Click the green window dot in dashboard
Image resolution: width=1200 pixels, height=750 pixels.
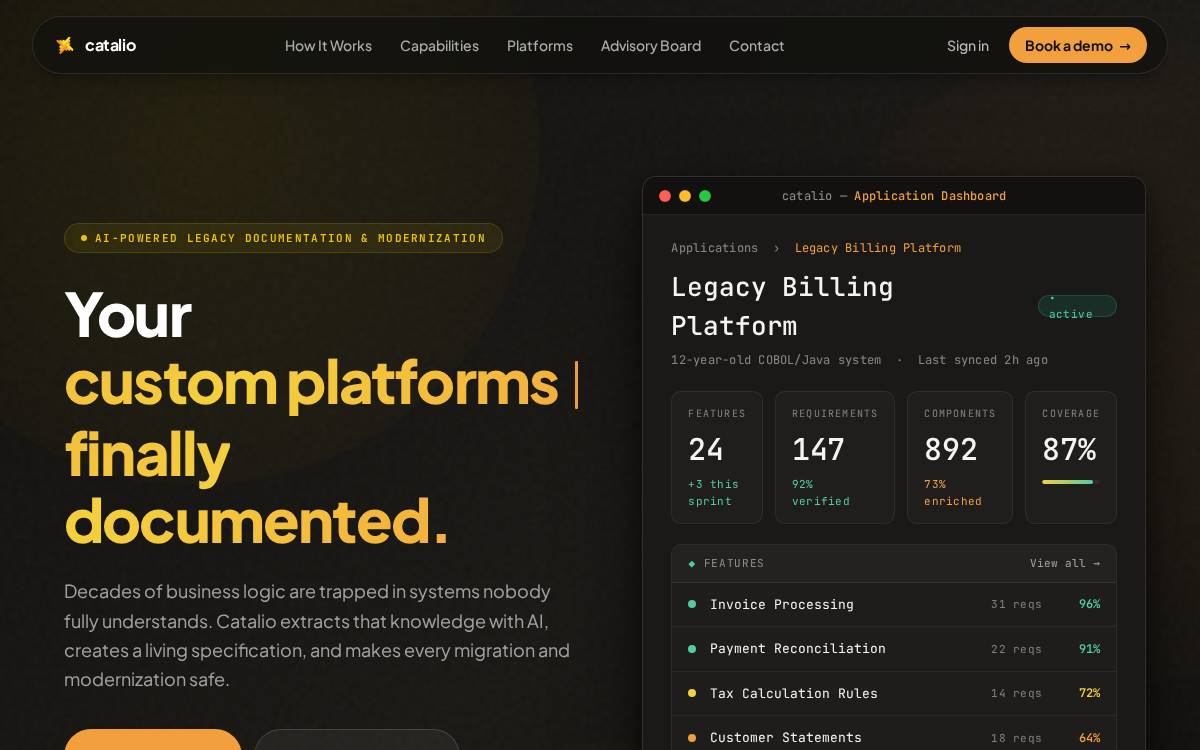[705, 196]
